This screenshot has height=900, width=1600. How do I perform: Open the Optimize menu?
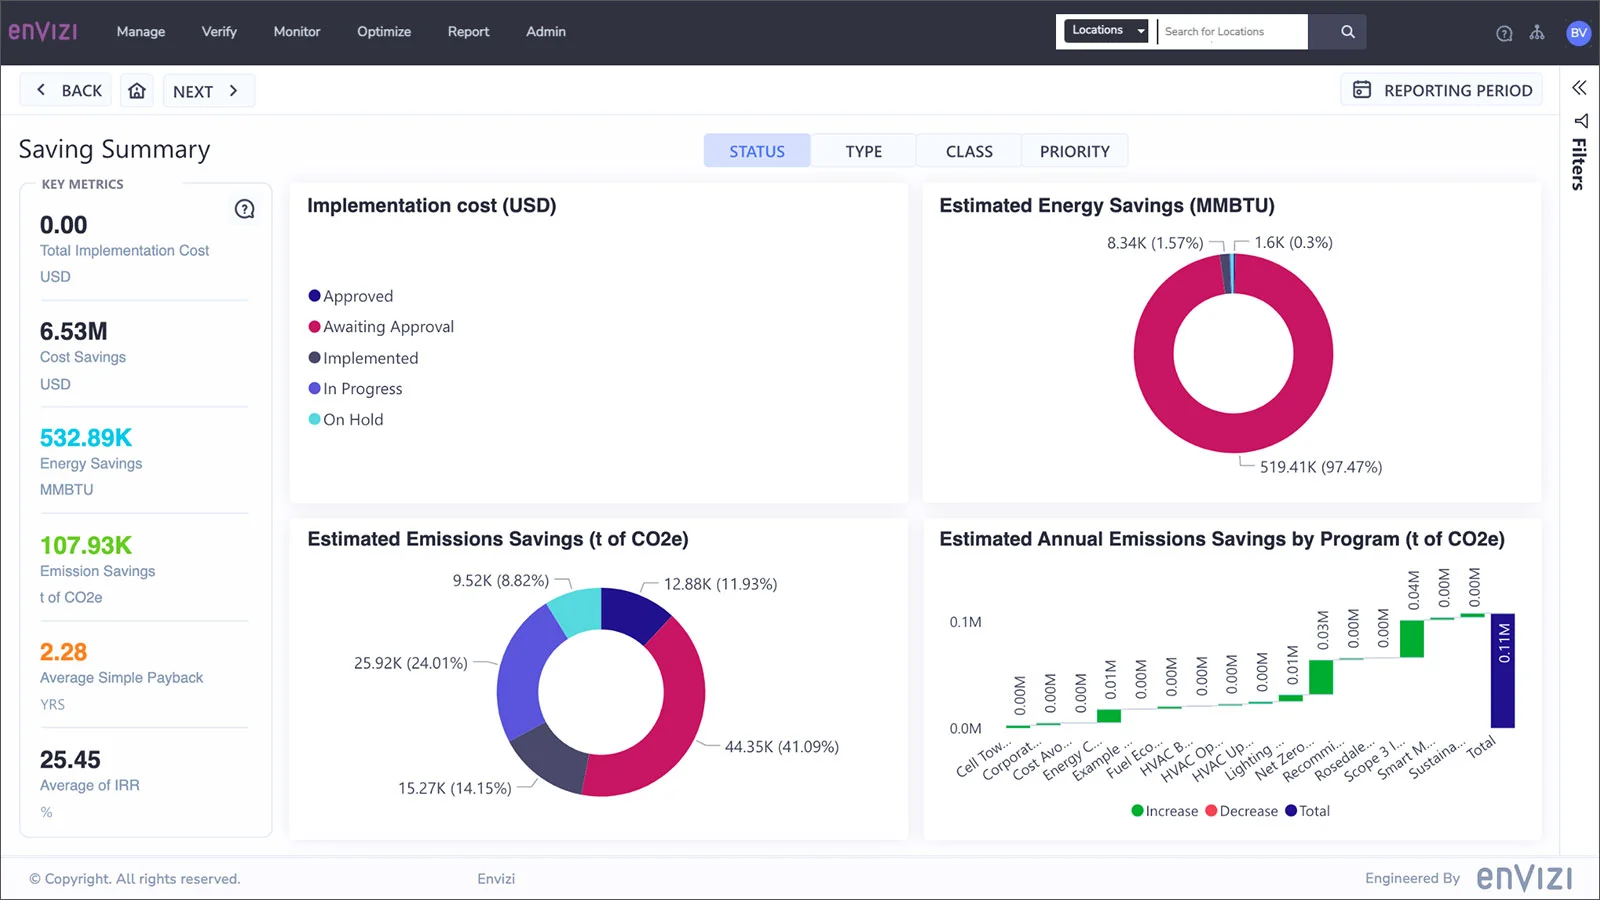point(384,32)
